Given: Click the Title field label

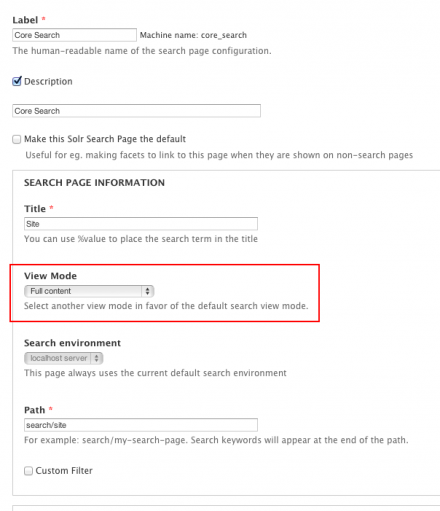Looking at the screenshot, I should (x=35, y=209).
